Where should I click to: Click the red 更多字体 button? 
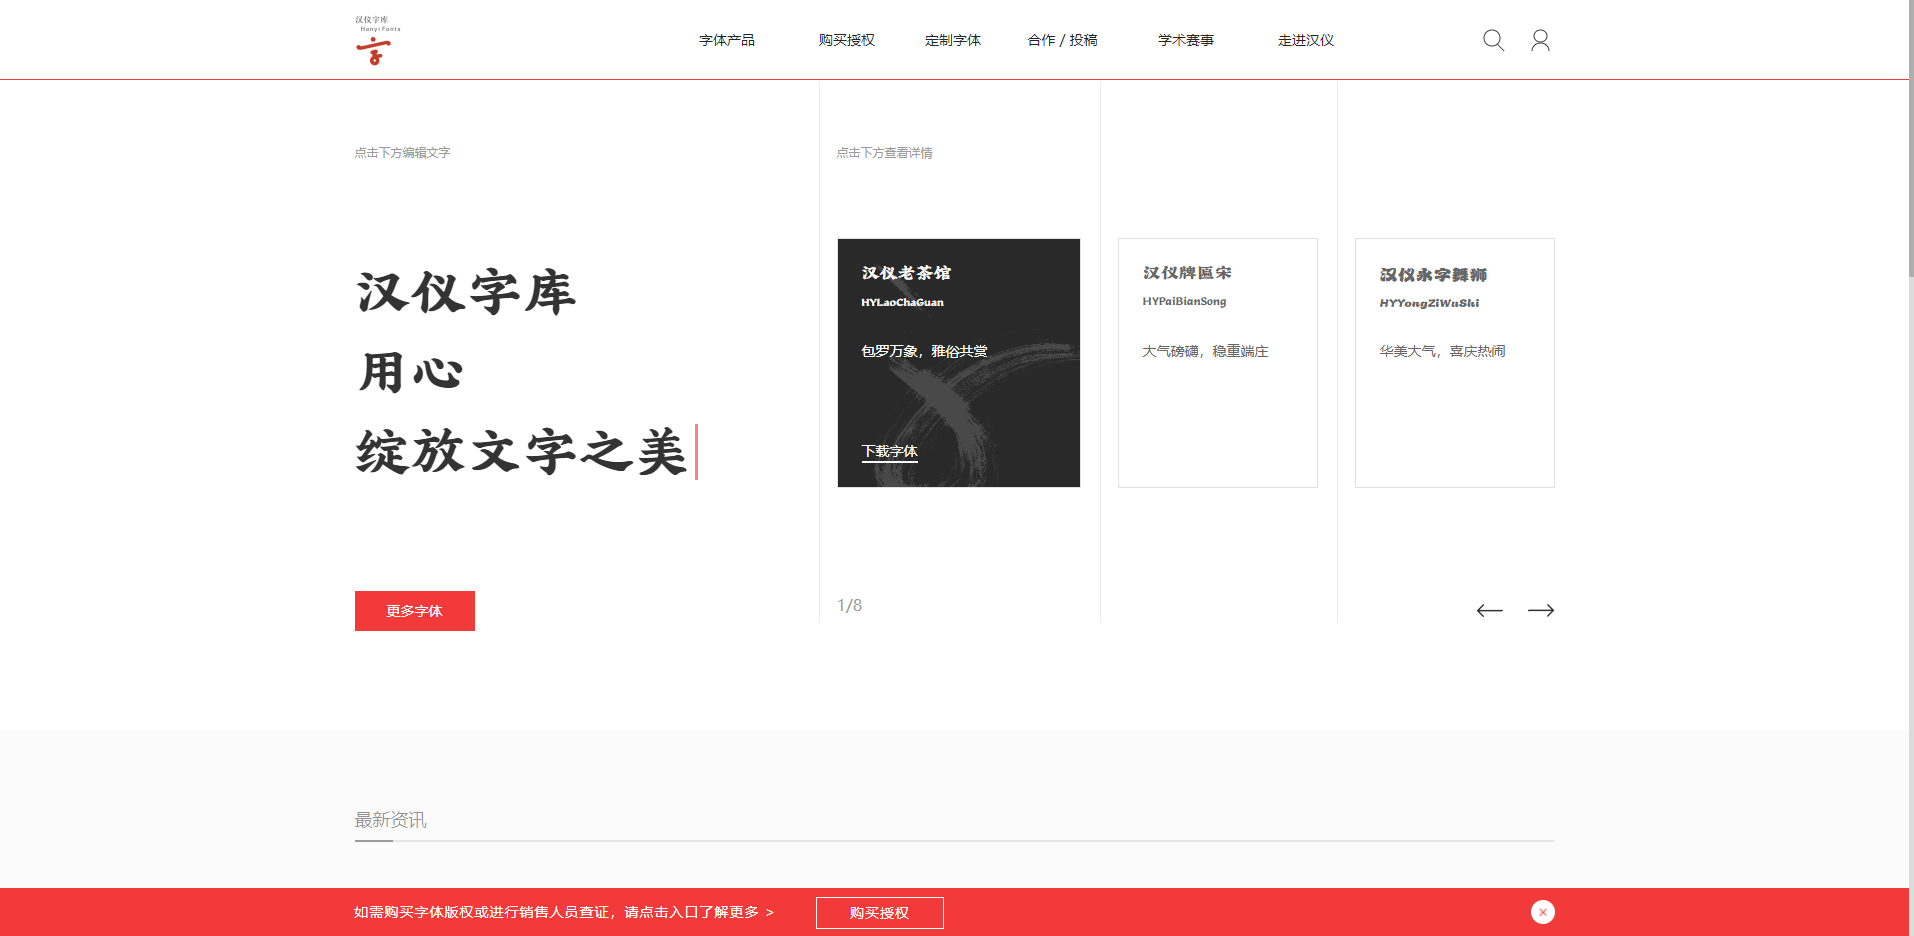coord(414,610)
